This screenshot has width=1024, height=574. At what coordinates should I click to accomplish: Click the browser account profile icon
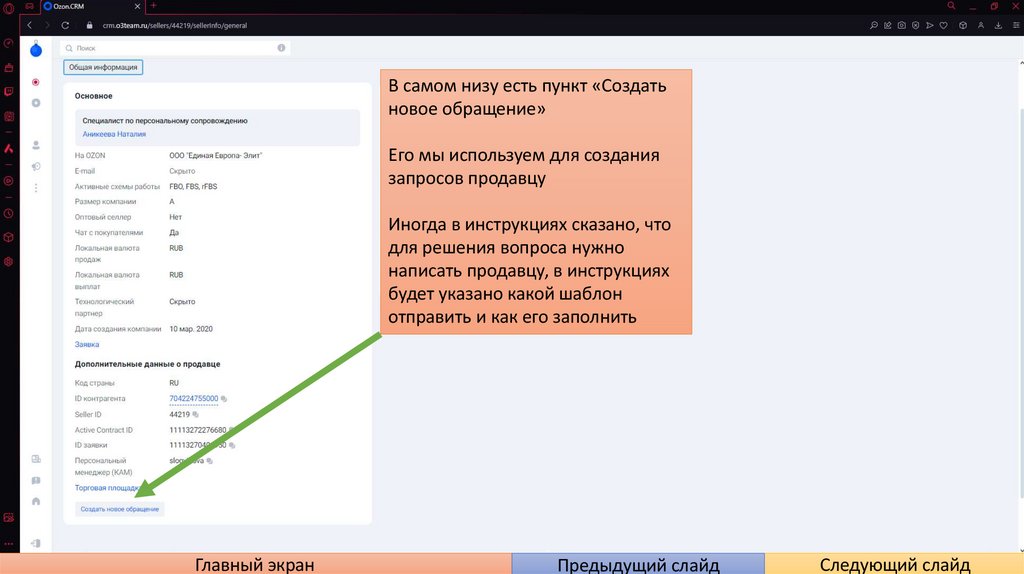point(981,25)
